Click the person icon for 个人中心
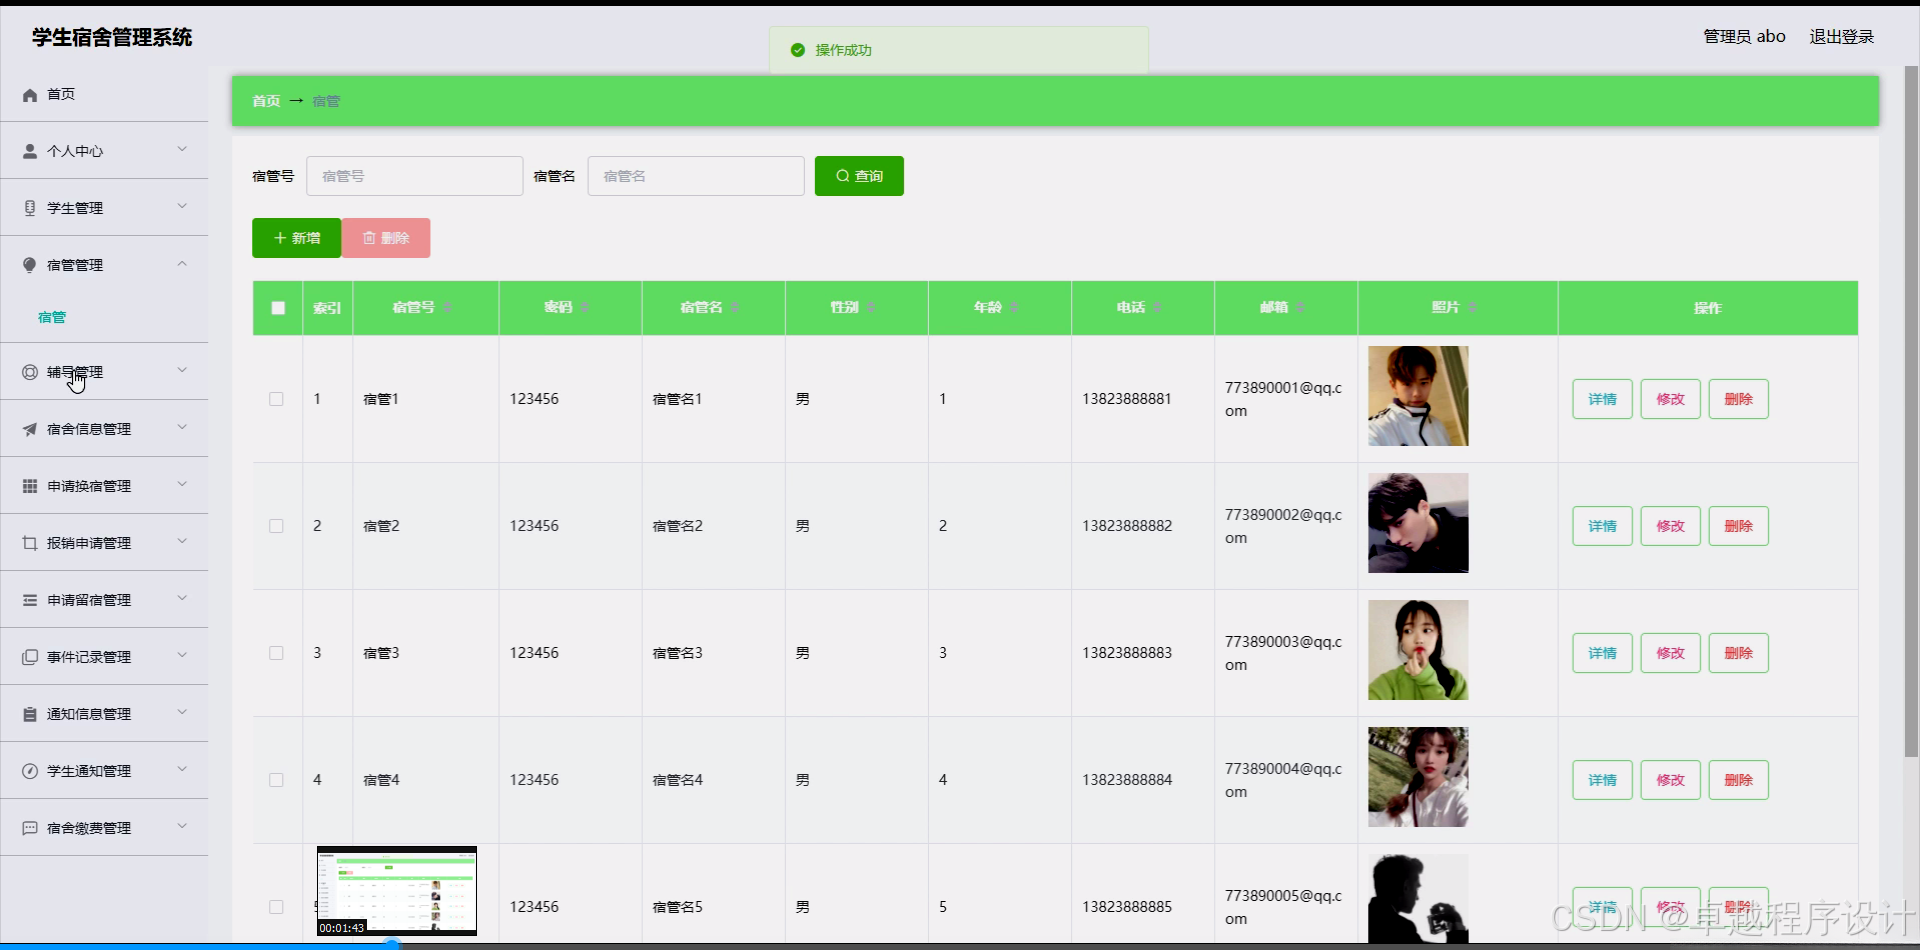 [28, 151]
